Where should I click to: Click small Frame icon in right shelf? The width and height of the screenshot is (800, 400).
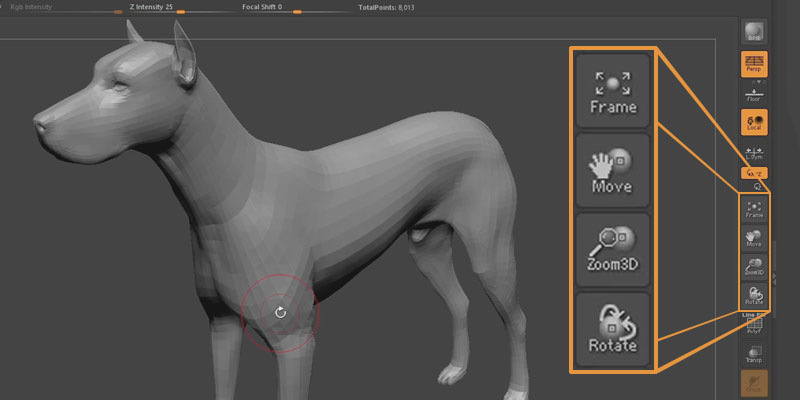(754, 209)
